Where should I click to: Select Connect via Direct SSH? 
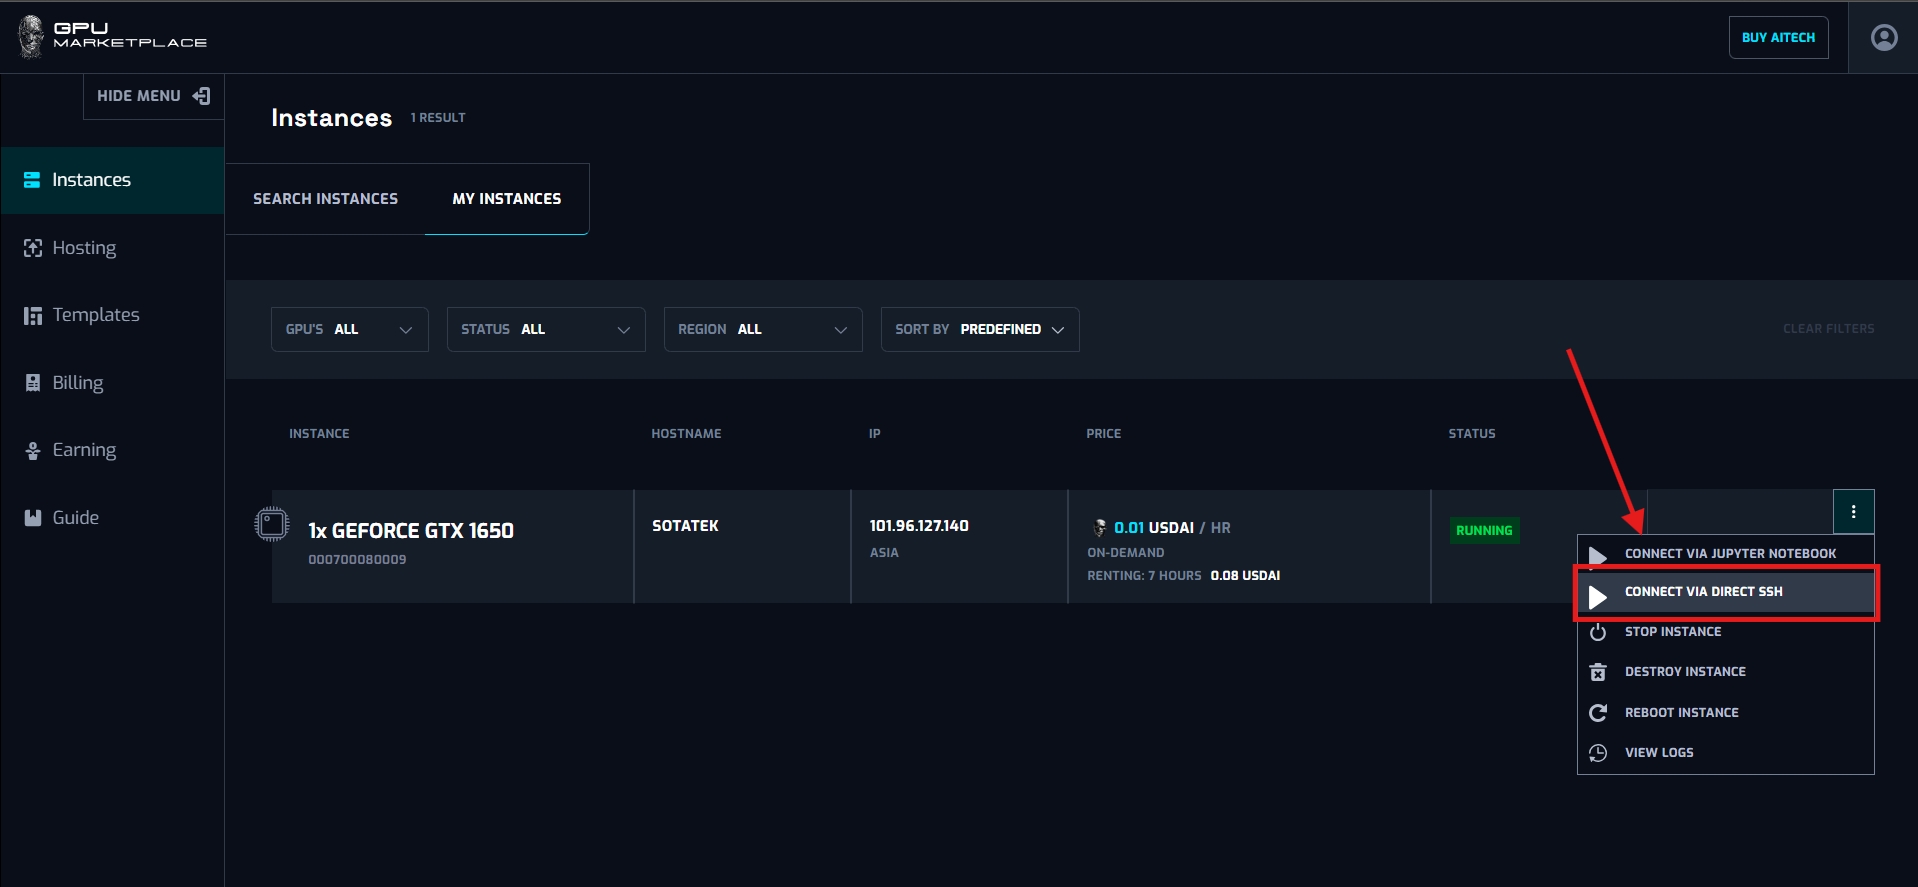point(1703,592)
